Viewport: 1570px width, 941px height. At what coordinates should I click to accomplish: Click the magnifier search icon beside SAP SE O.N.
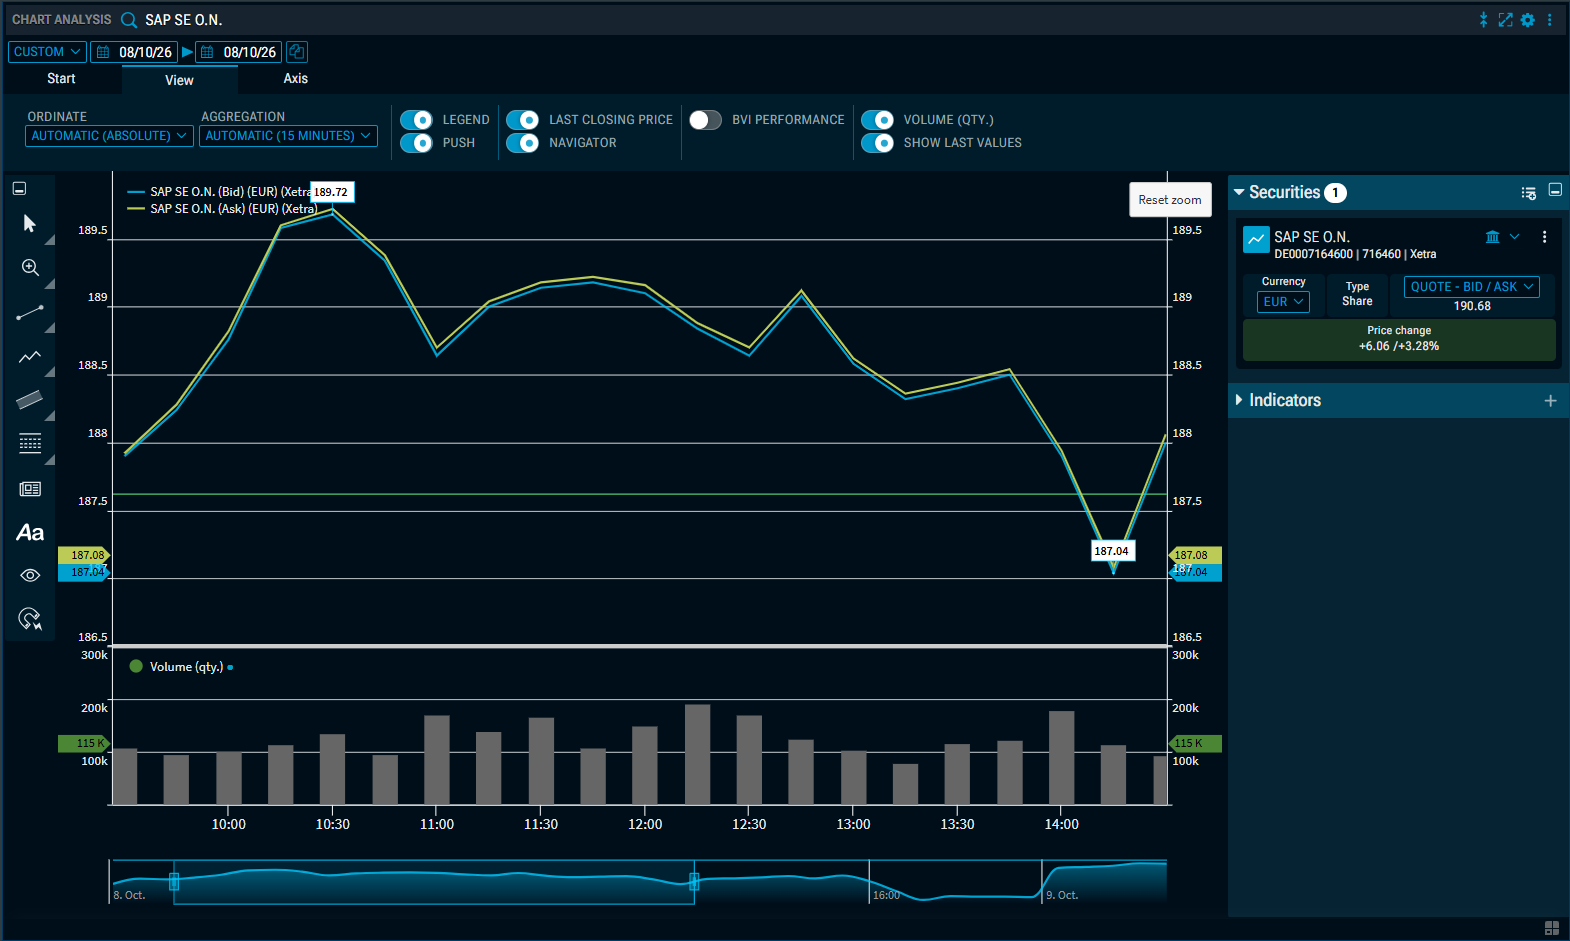(x=129, y=20)
